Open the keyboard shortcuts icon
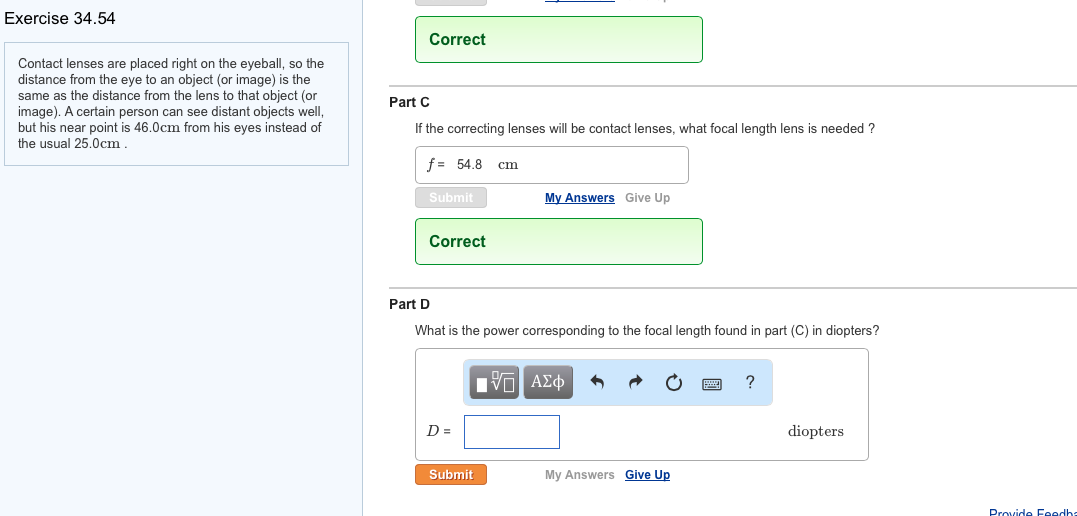This screenshot has height=516, width=1077. (x=712, y=383)
